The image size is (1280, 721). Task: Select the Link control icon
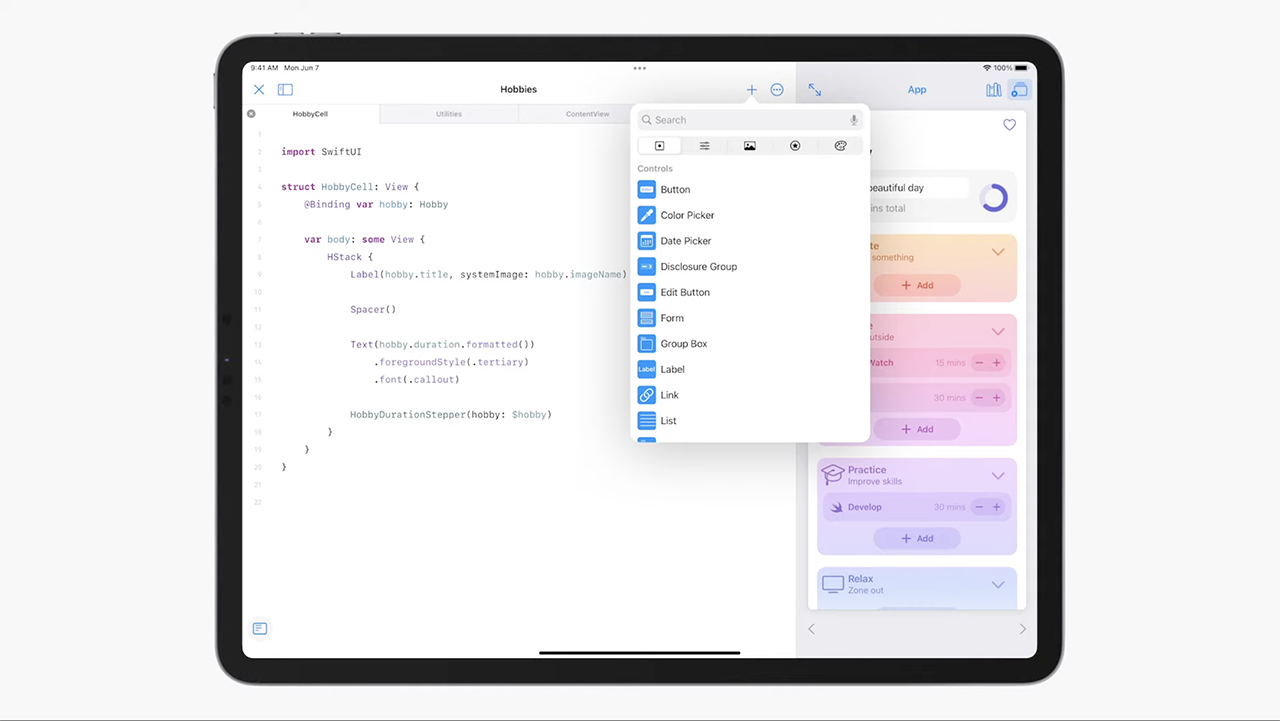(647, 395)
